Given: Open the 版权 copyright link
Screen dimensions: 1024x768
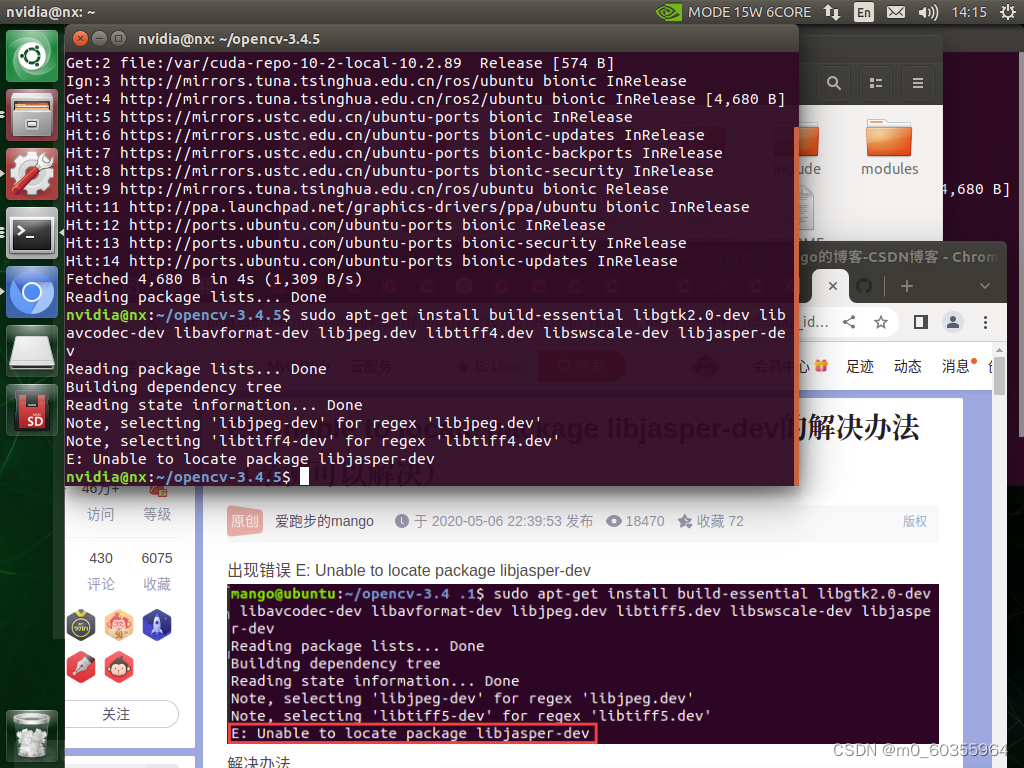Looking at the screenshot, I should coord(914,521).
